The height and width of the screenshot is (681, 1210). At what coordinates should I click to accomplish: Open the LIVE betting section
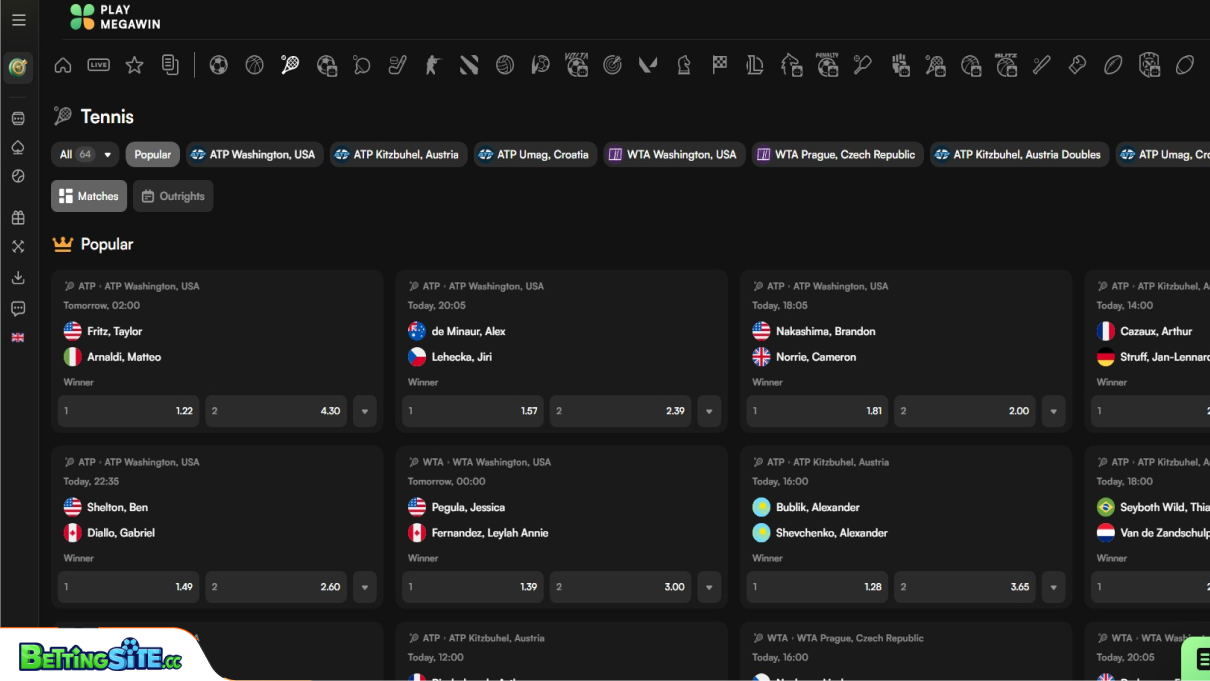98,66
